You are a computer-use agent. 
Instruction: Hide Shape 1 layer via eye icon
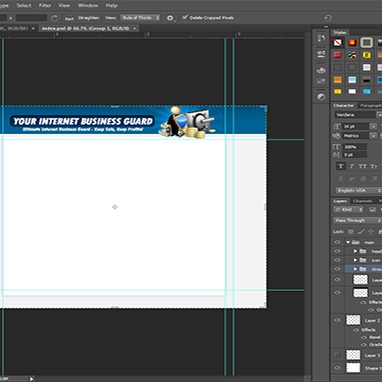[337, 368]
